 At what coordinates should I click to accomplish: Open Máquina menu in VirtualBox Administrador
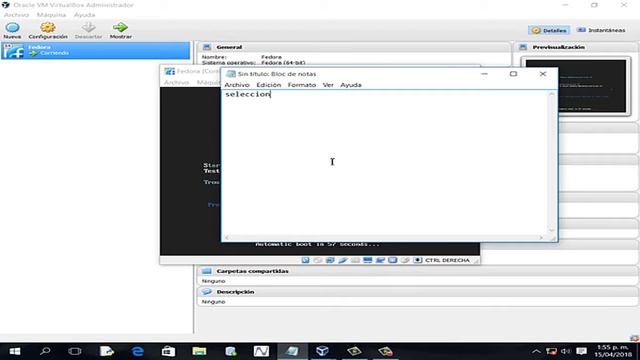click(x=51, y=15)
